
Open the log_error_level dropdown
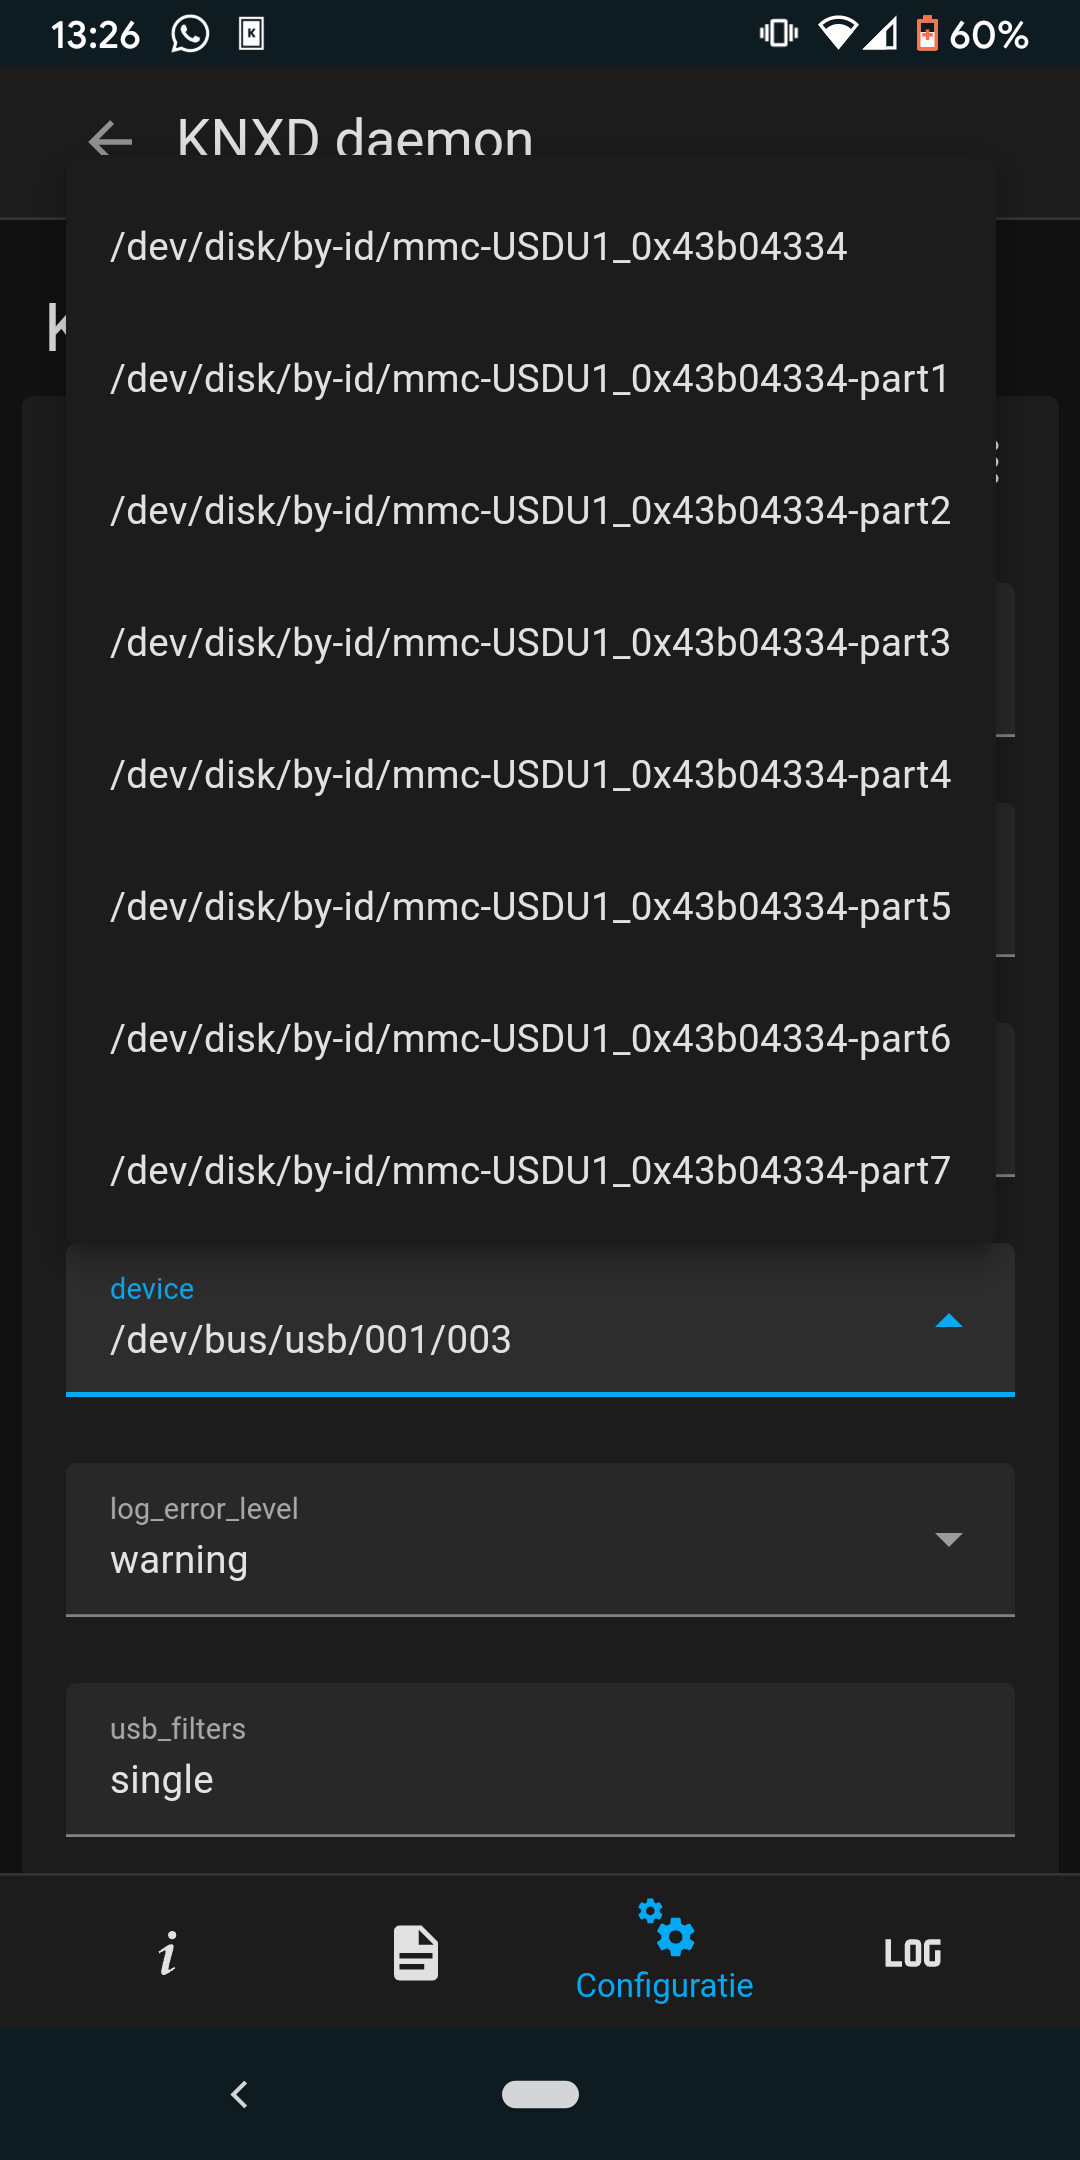948,1540
